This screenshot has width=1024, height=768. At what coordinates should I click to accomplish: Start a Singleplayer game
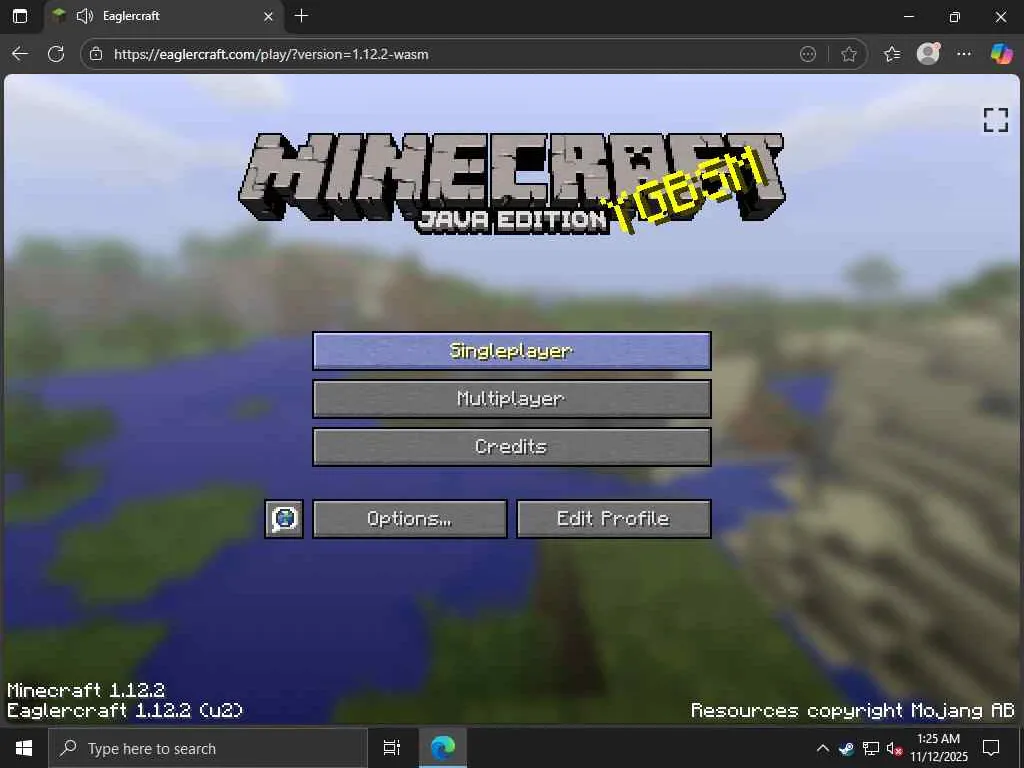tap(511, 351)
